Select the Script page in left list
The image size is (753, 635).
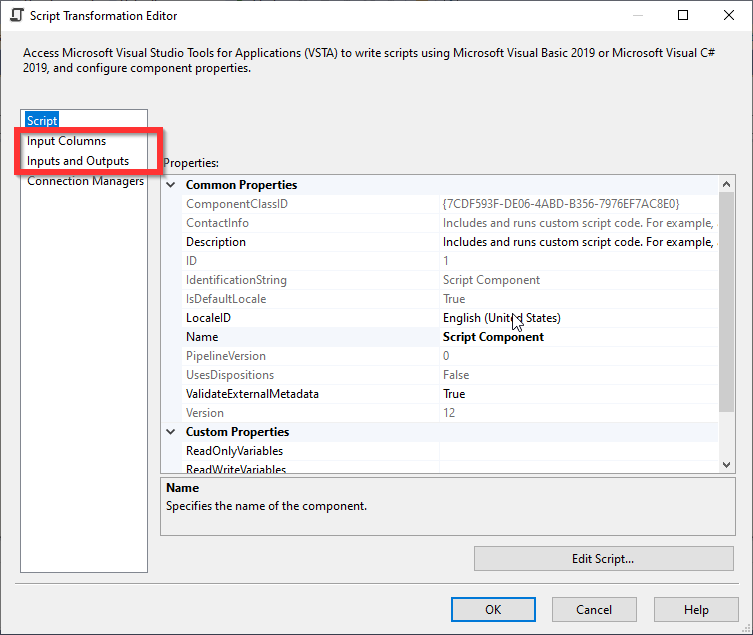pos(42,121)
